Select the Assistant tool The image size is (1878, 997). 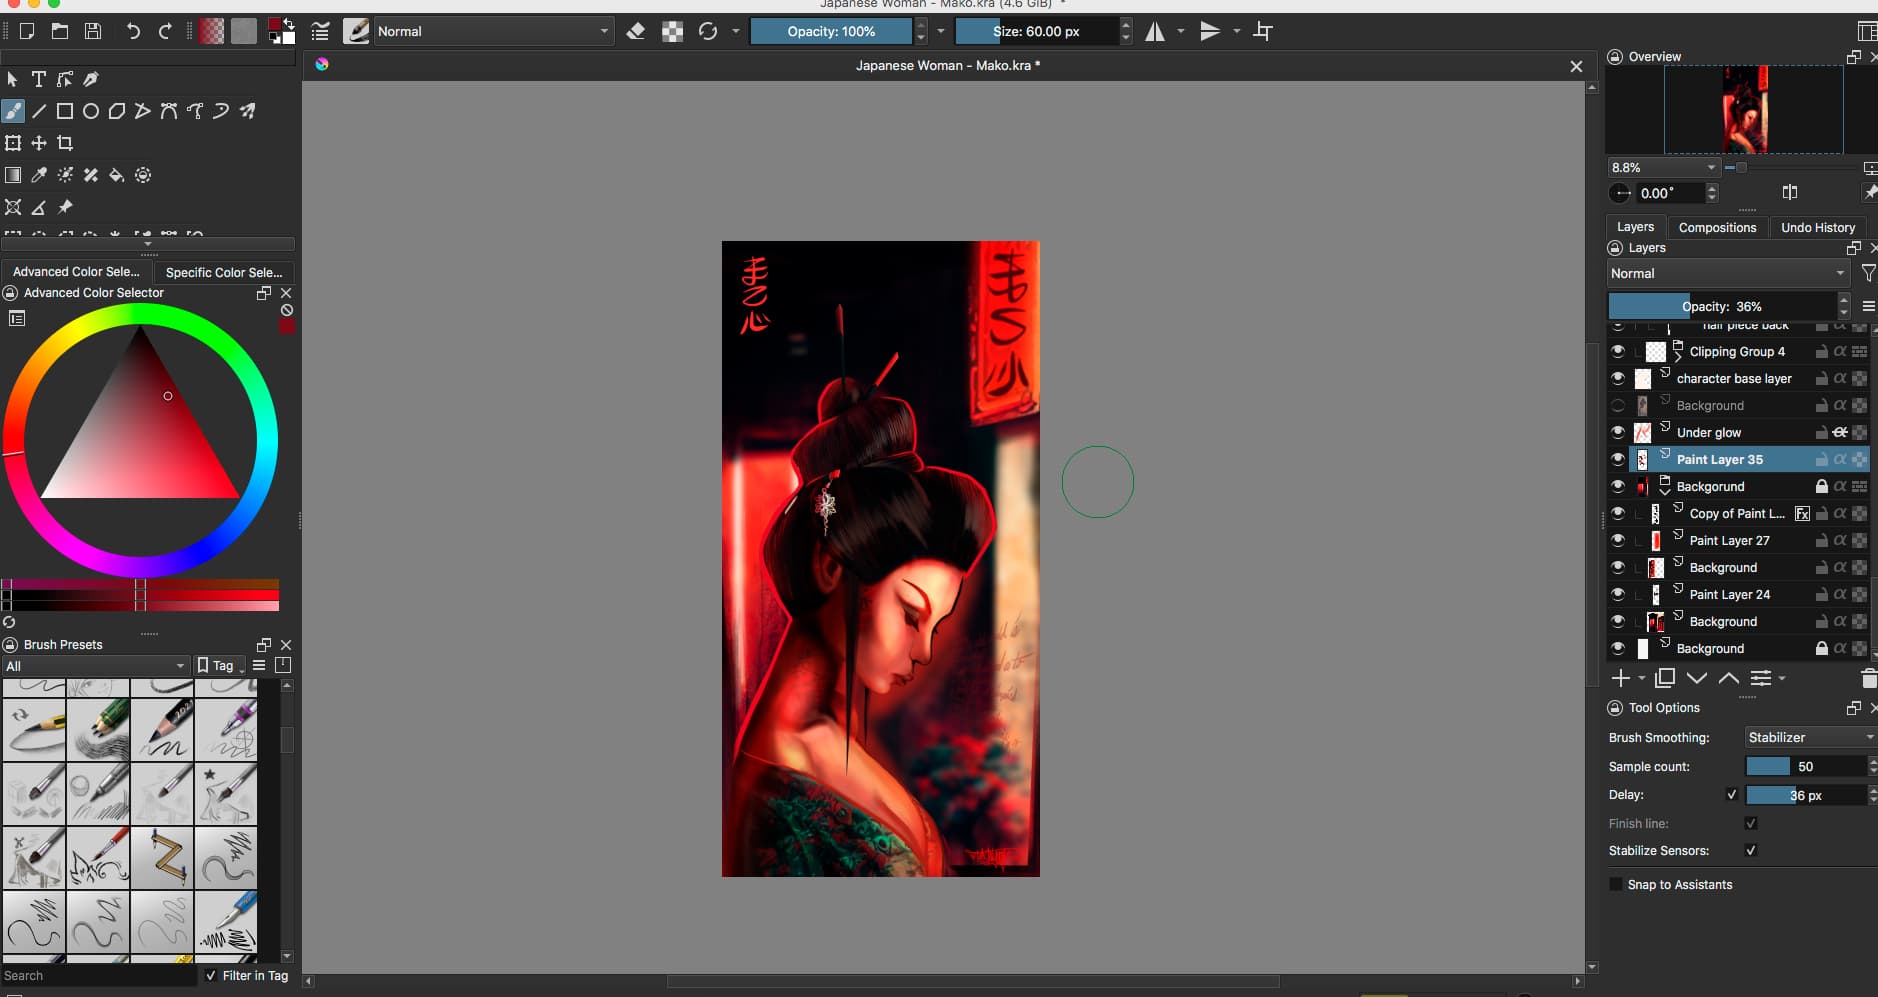click(x=13, y=207)
